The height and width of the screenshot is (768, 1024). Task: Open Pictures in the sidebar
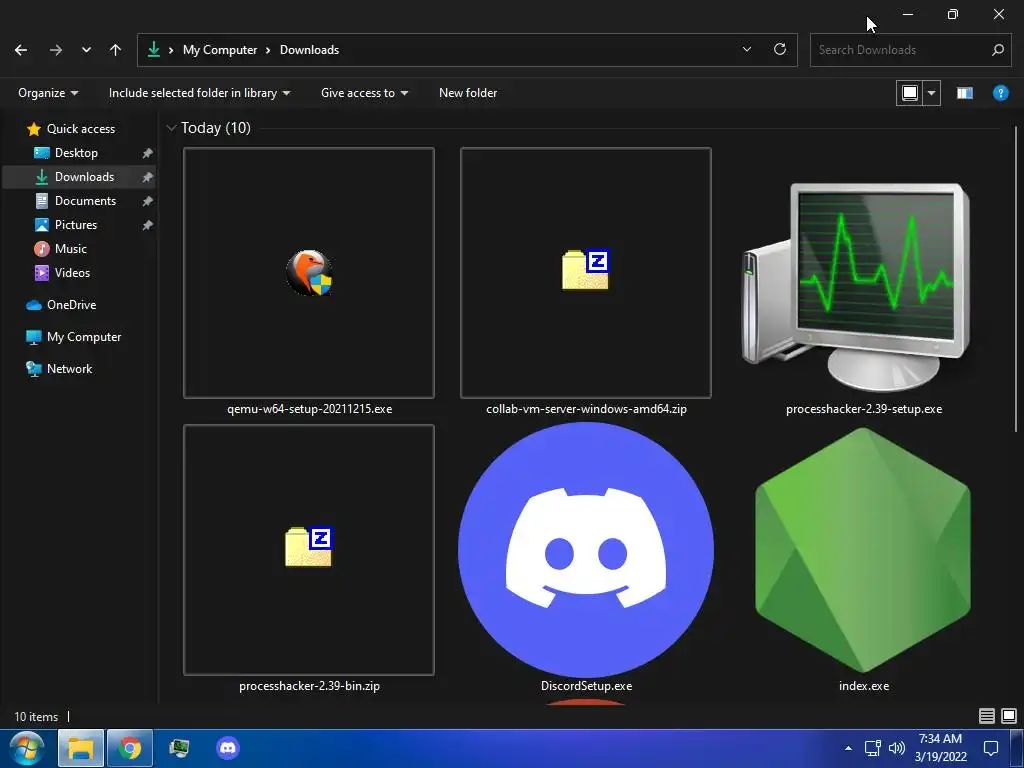(x=76, y=225)
